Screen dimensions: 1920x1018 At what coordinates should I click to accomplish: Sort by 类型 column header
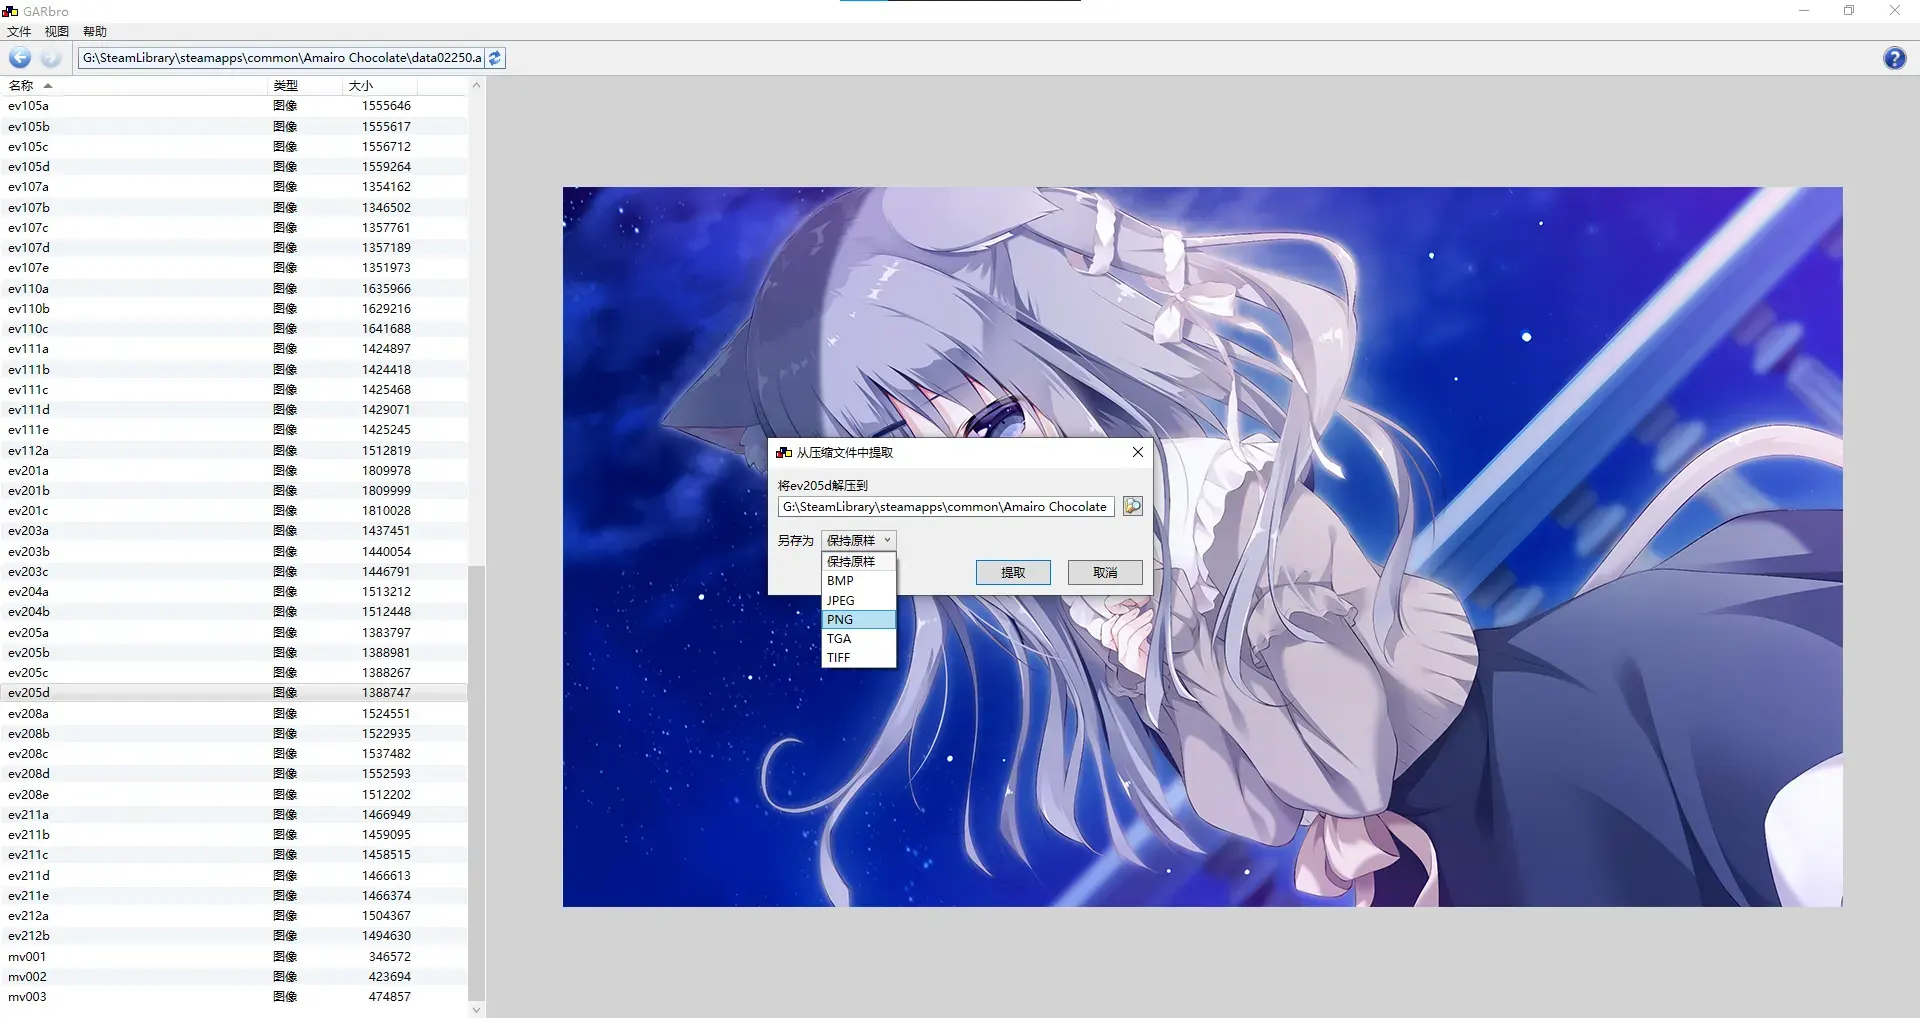click(x=304, y=85)
